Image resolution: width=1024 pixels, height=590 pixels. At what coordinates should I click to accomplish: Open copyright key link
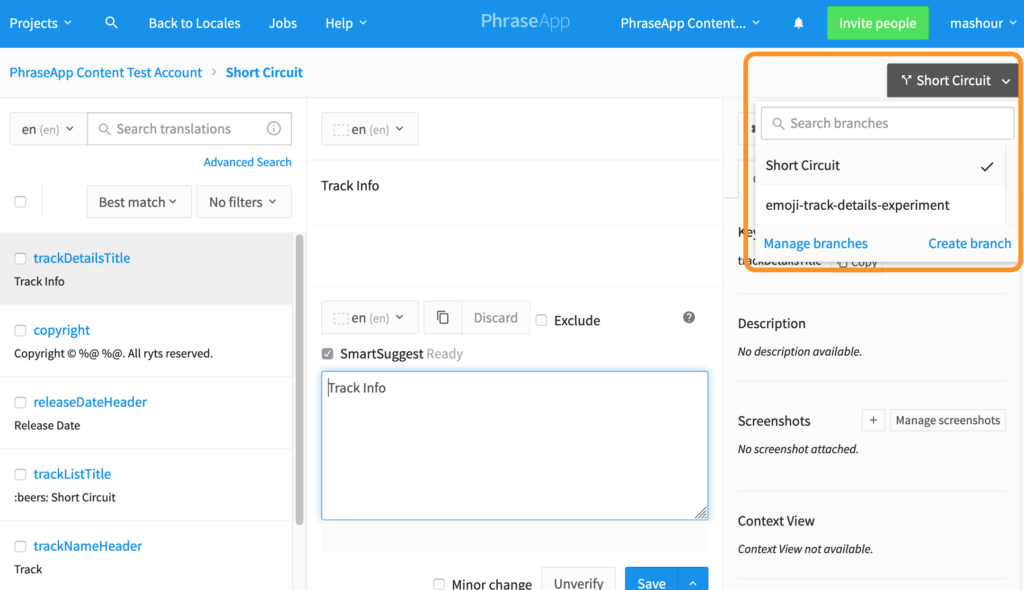click(61, 330)
